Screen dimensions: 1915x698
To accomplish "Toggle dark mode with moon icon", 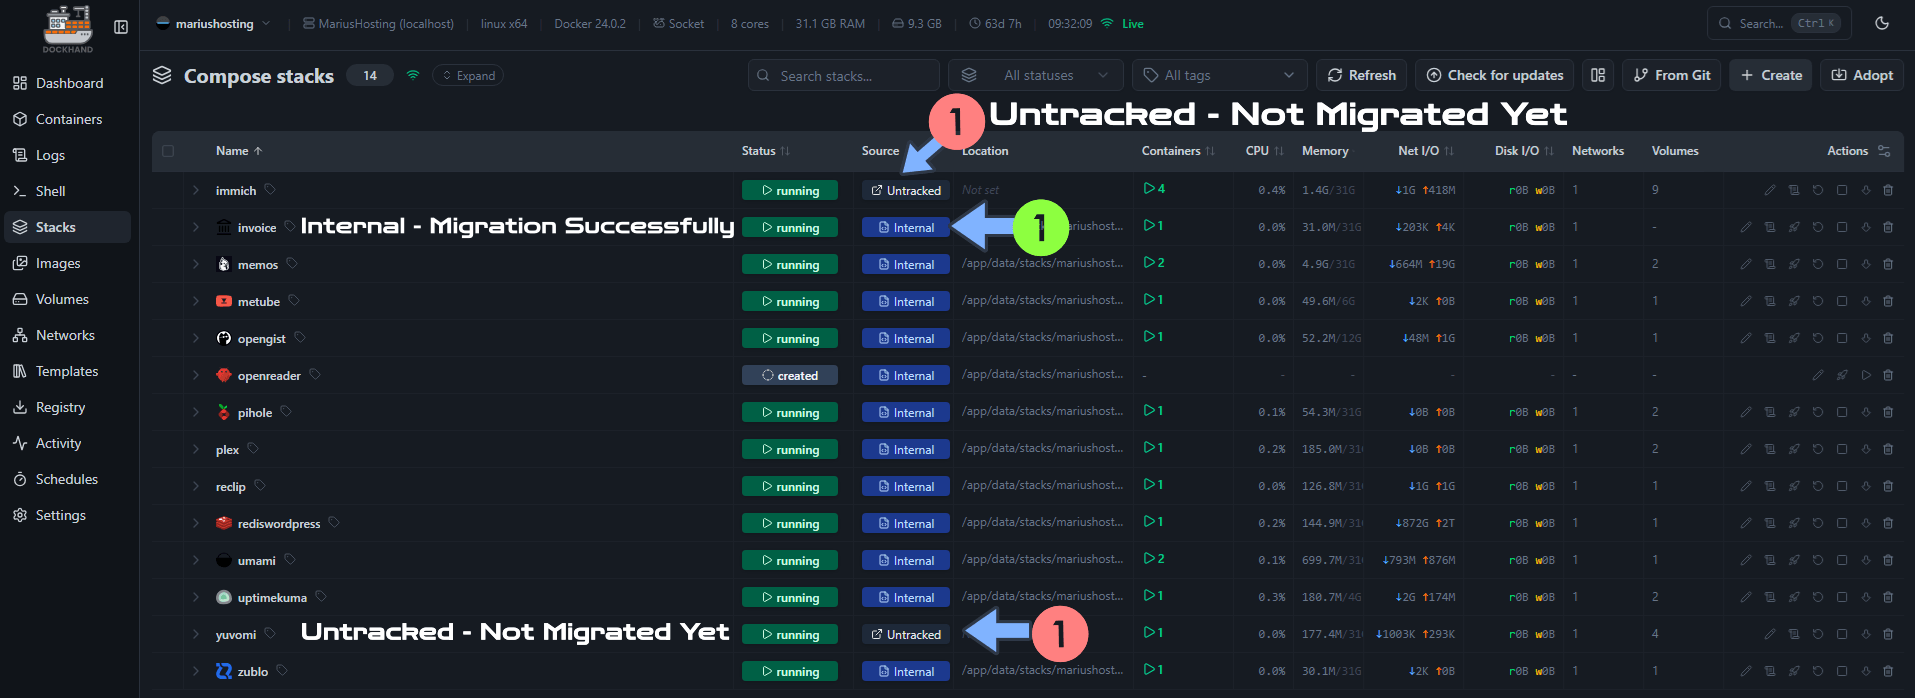I will [x=1882, y=23].
